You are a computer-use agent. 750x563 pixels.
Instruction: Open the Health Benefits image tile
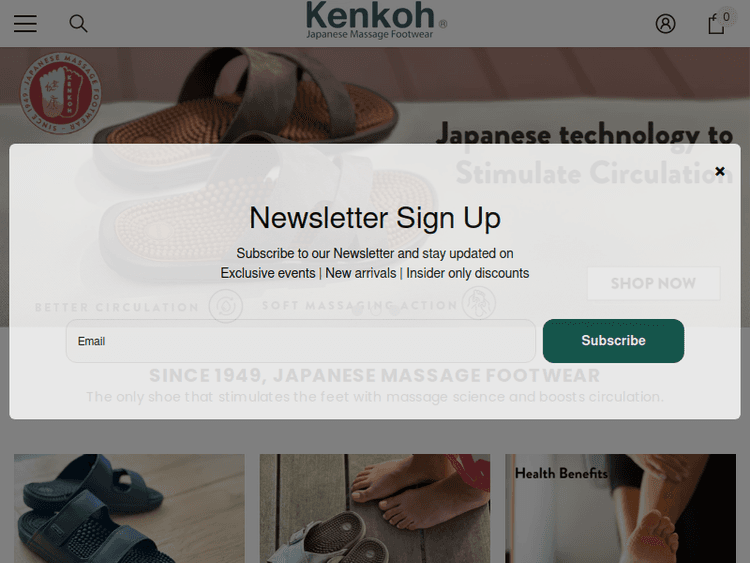coord(620,508)
